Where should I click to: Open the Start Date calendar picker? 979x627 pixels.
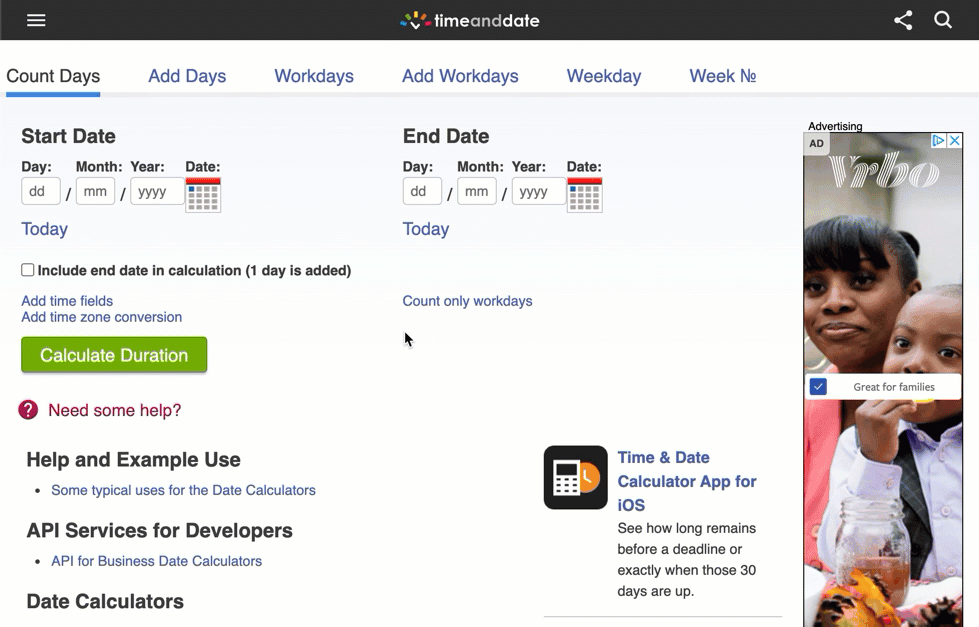(203, 194)
